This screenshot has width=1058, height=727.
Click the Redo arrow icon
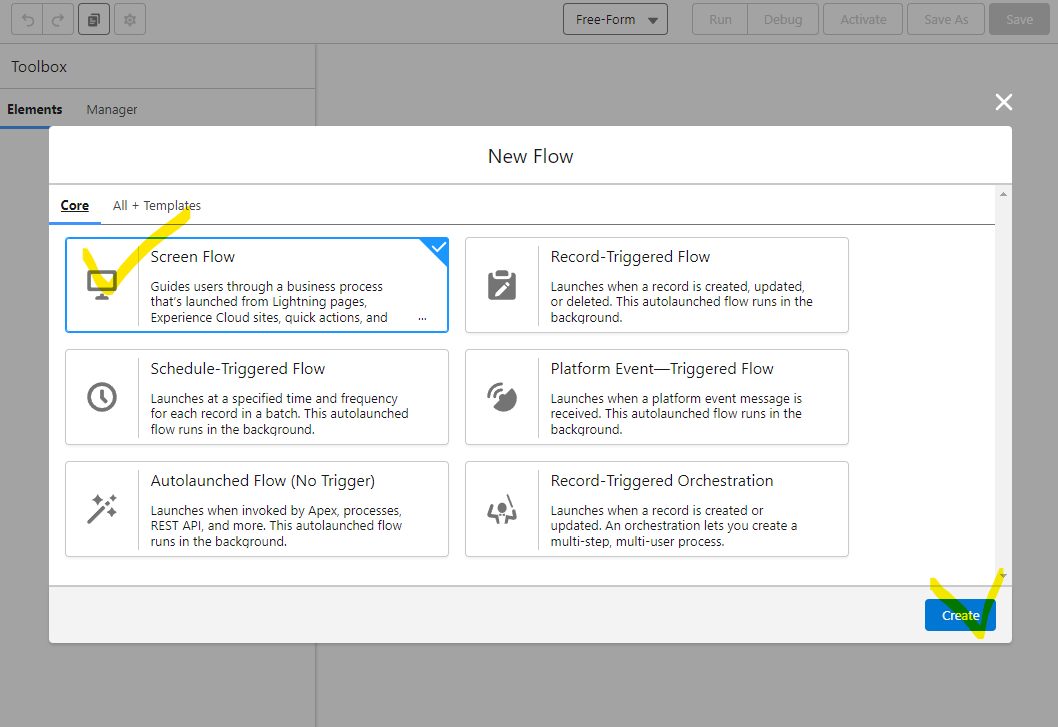(58, 20)
